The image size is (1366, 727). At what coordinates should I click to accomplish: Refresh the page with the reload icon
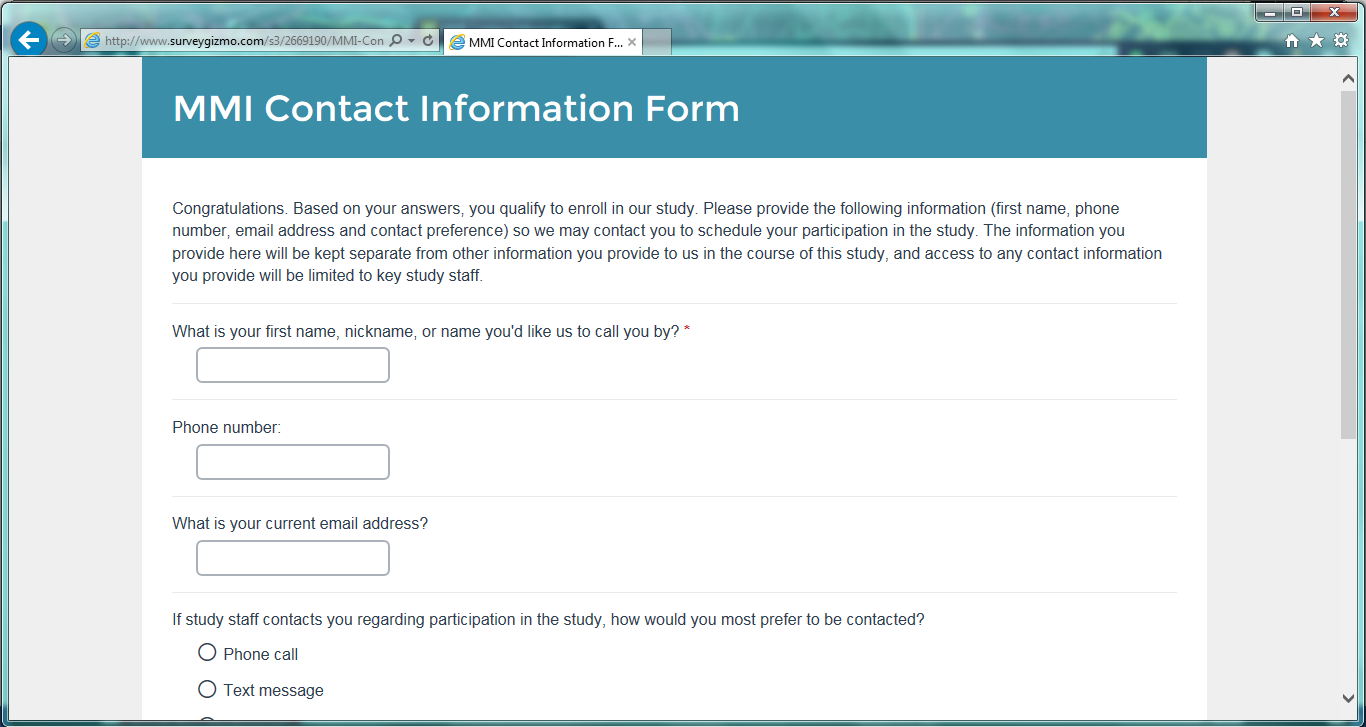click(x=428, y=41)
